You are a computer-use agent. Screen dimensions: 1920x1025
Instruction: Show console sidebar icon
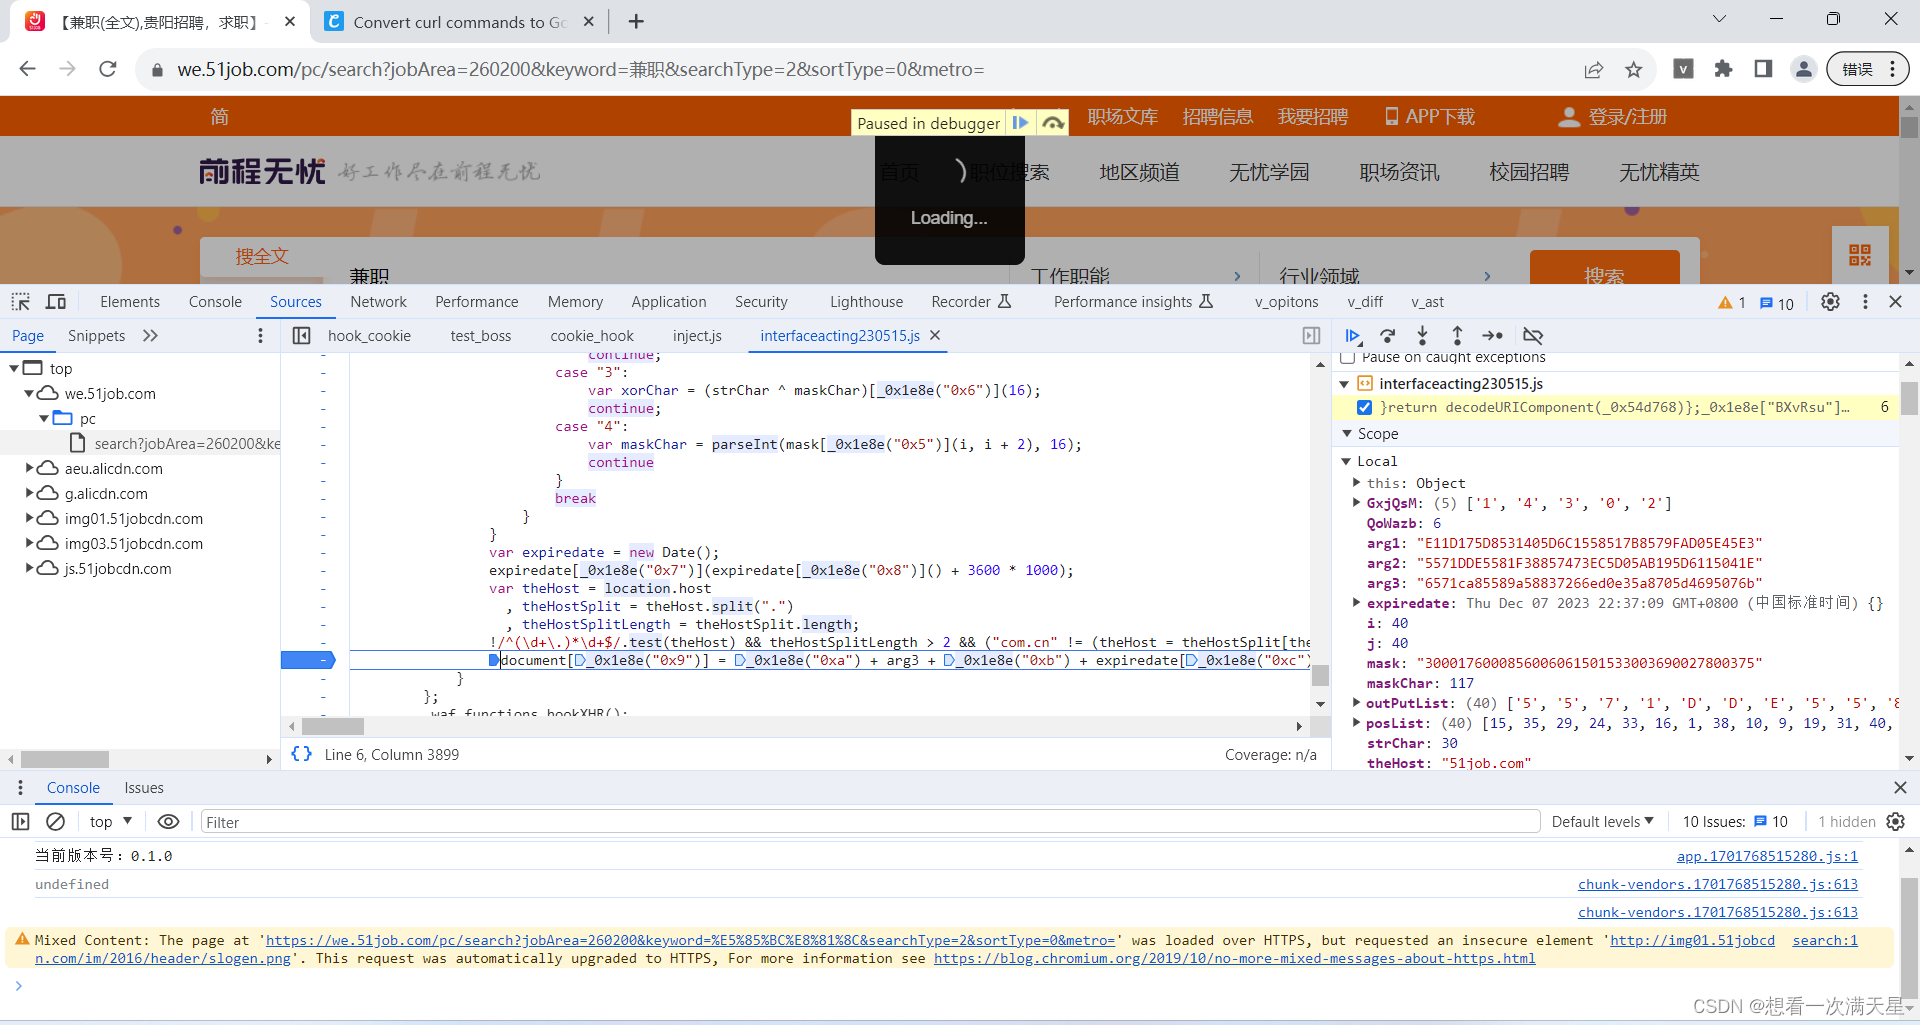[x=21, y=822]
